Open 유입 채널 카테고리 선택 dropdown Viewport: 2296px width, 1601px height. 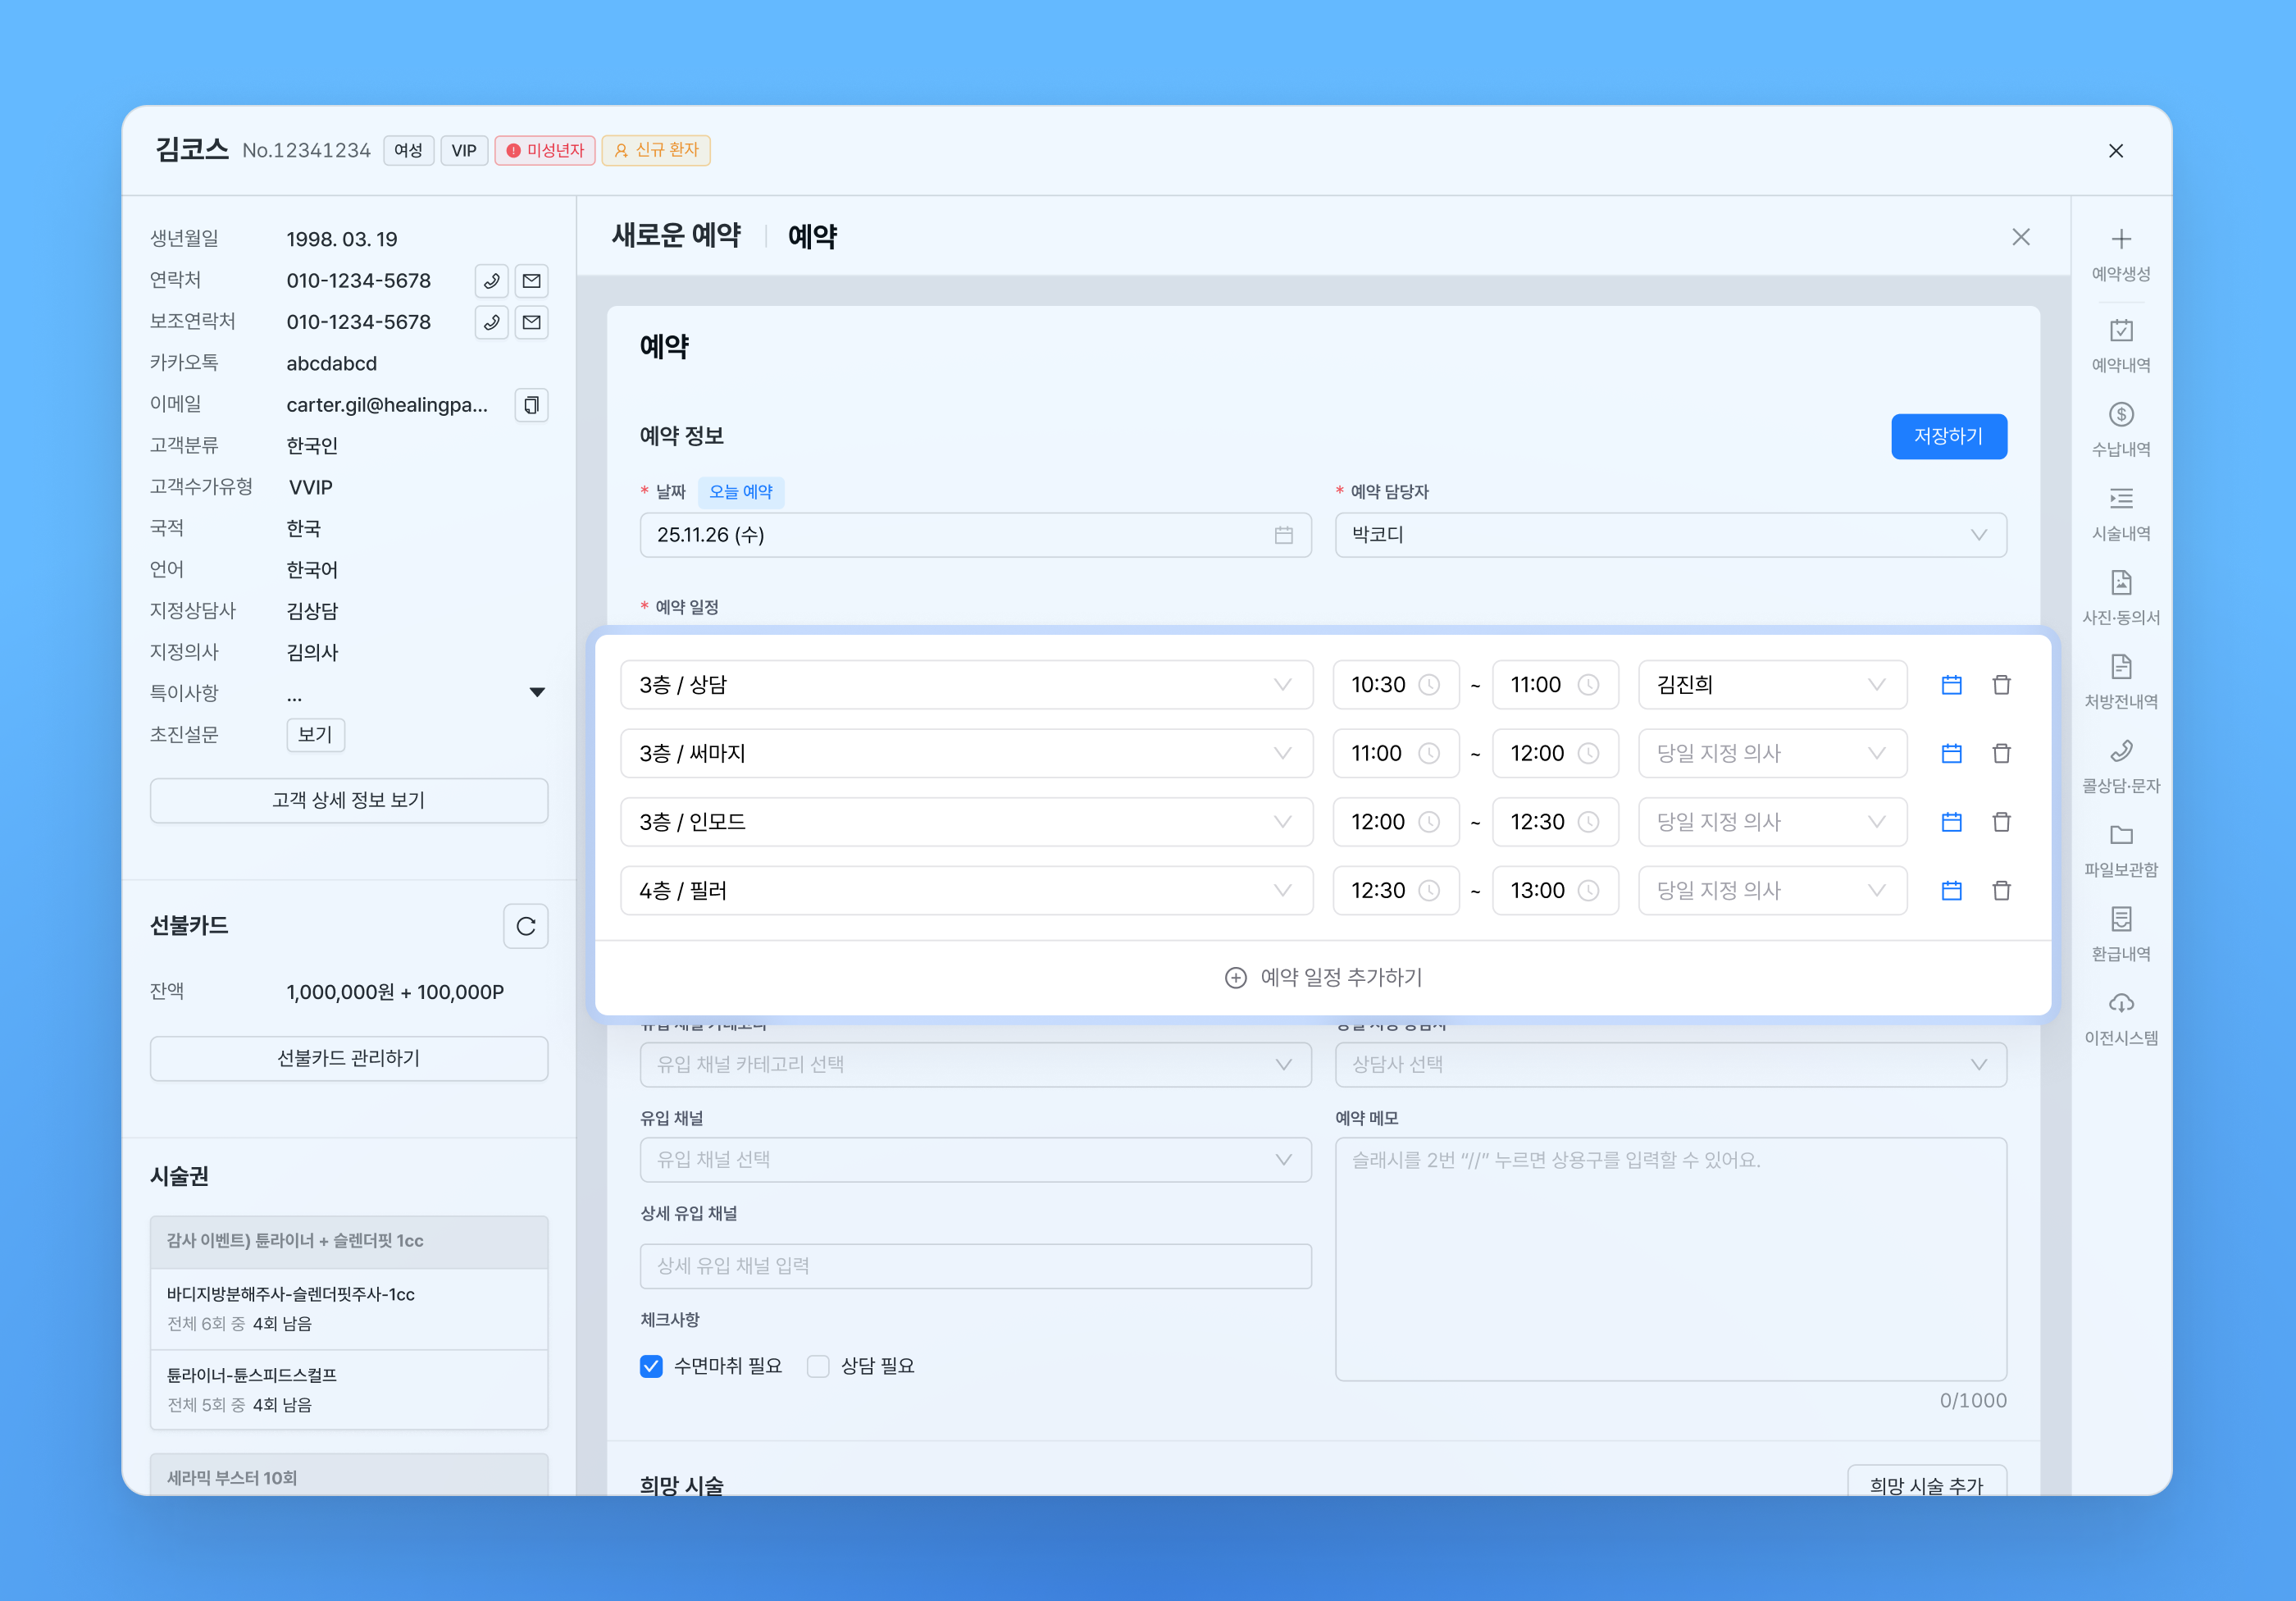[x=975, y=1065]
